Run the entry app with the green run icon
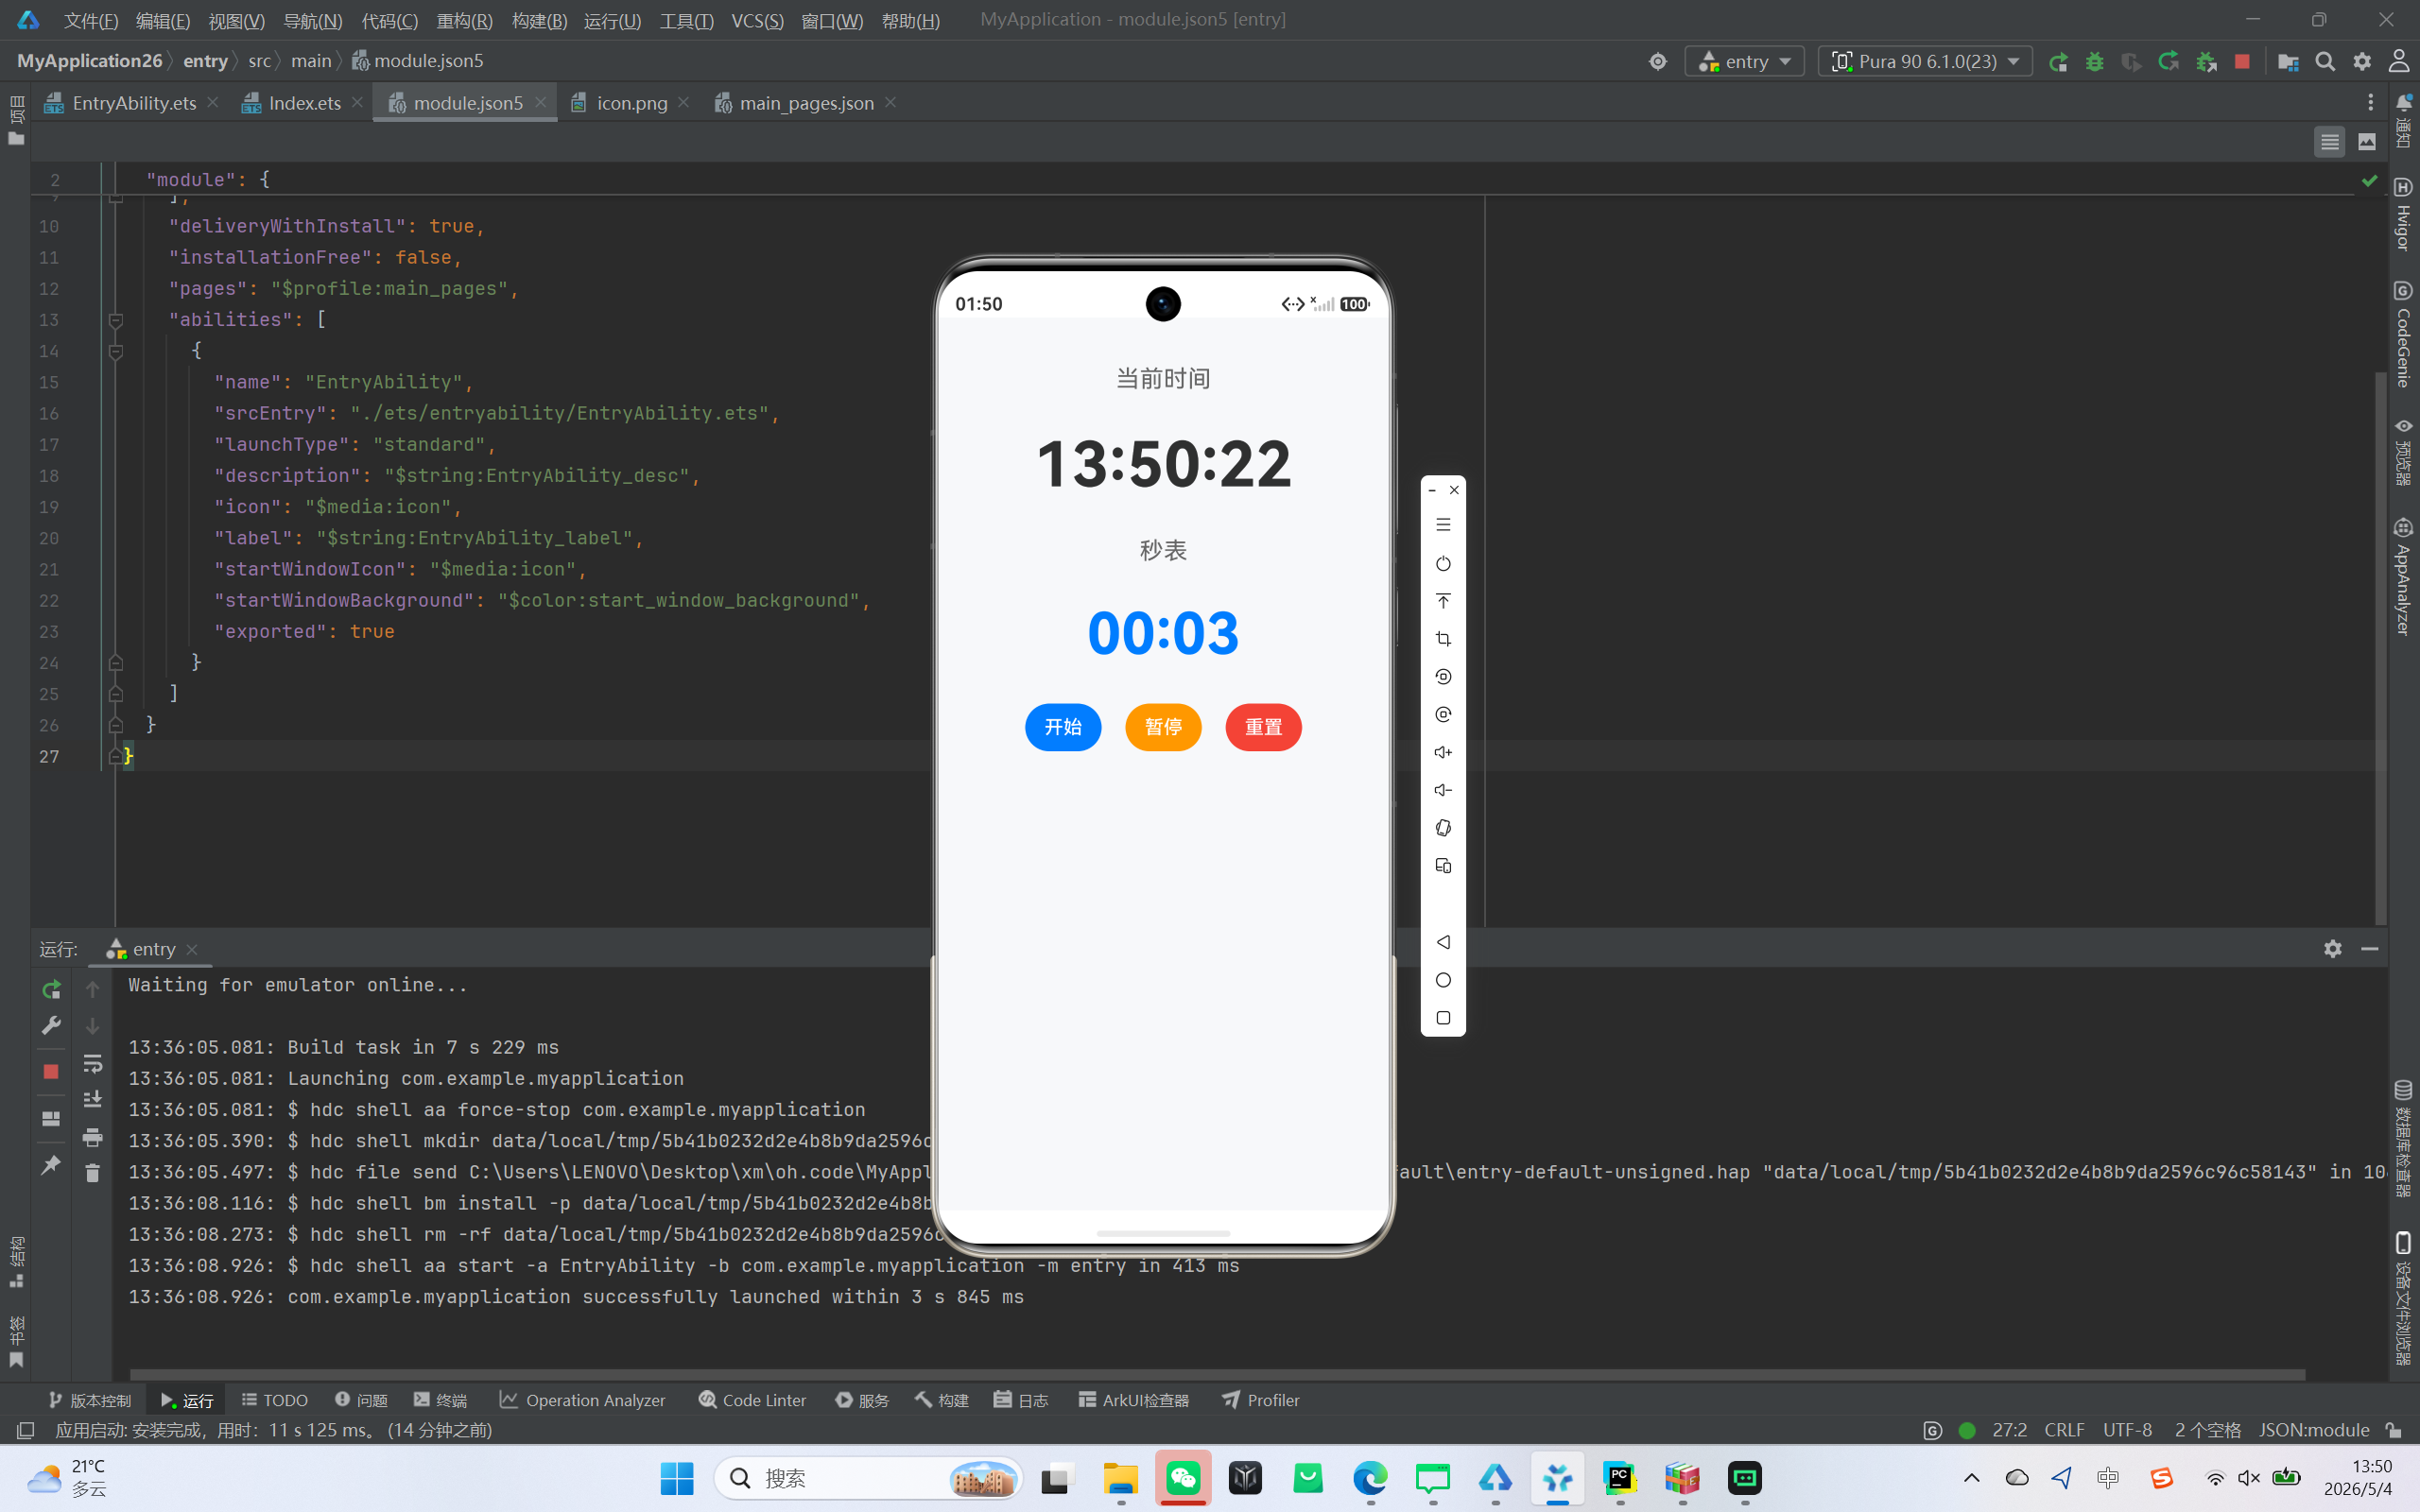 (2058, 62)
